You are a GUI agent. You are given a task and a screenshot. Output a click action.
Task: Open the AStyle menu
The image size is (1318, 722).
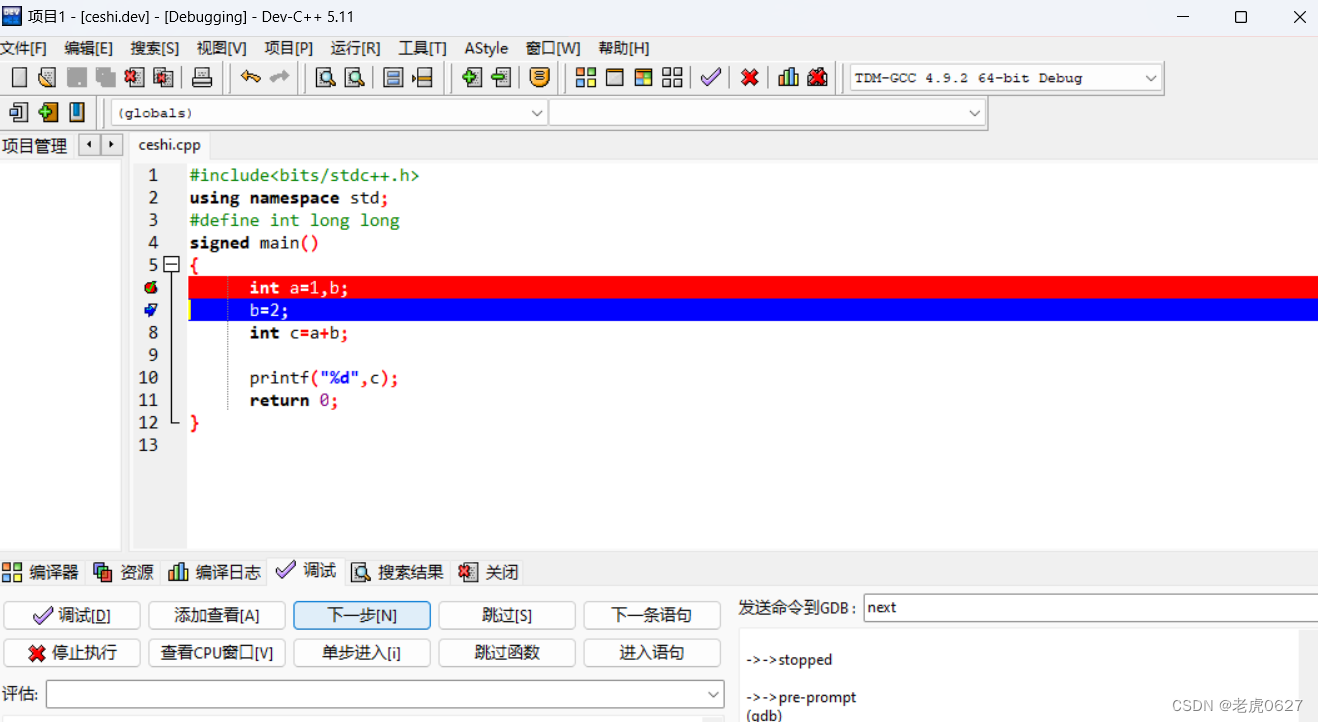486,48
